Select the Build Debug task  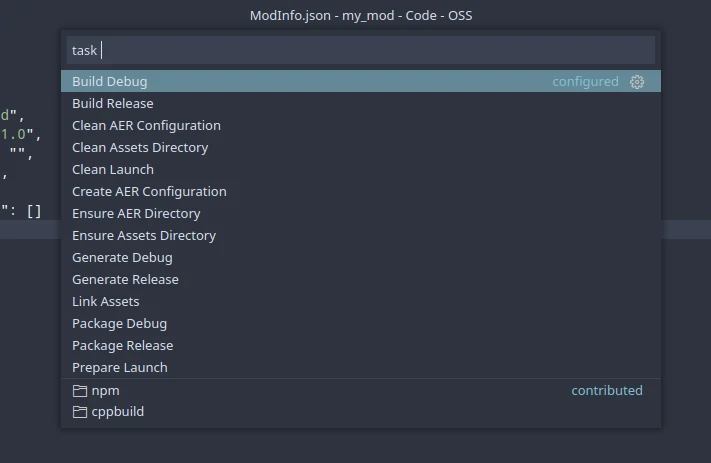pyautogui.click(x=361, y=81)
